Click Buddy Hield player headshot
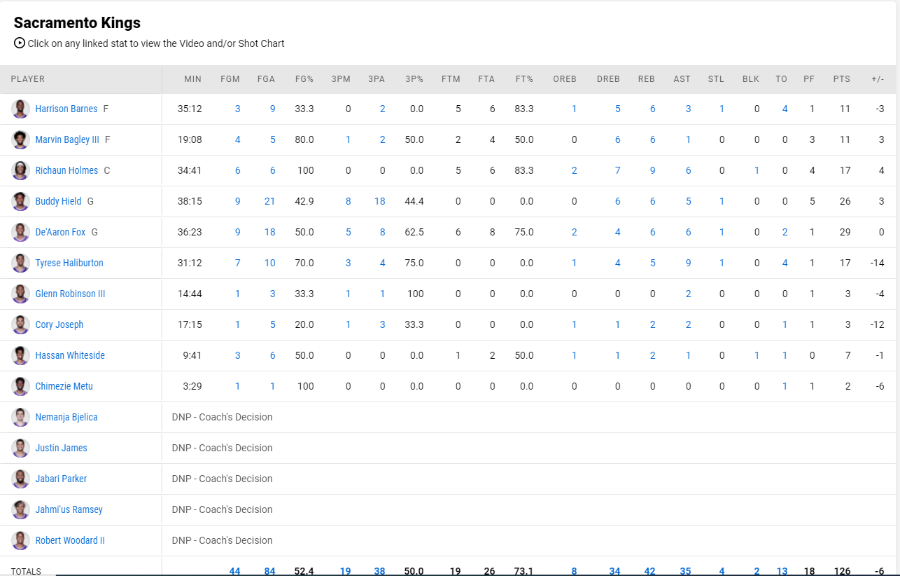The height and width of the screenshot is (576, 900). coord(21,201)
